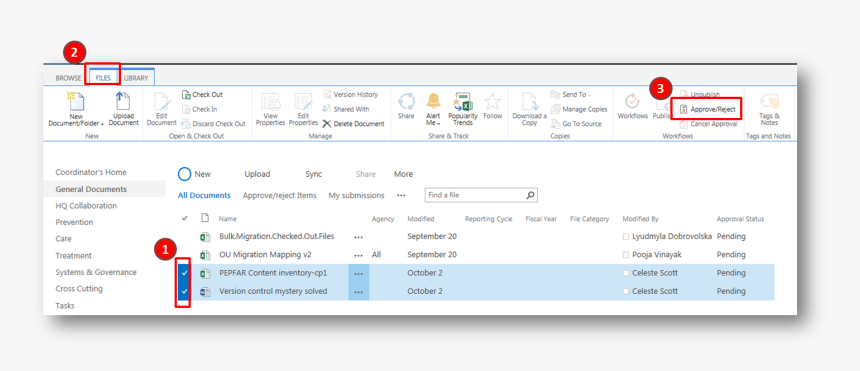Click the Upload command link
Screen dimensions: 860x371
click(257, 174)
